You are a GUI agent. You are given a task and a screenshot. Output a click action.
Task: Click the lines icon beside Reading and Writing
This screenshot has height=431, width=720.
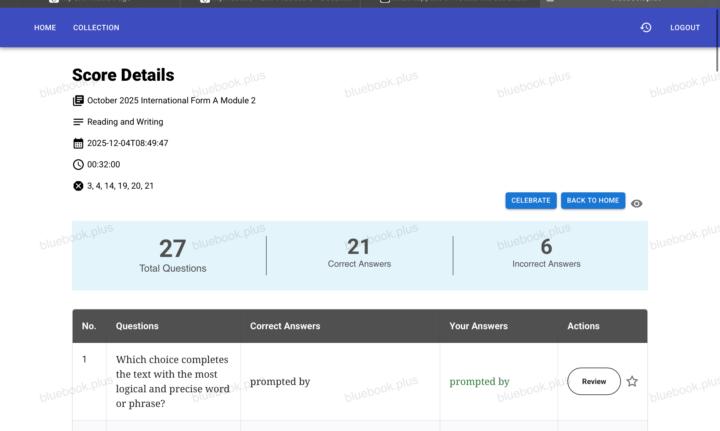(x=78, y=122)
